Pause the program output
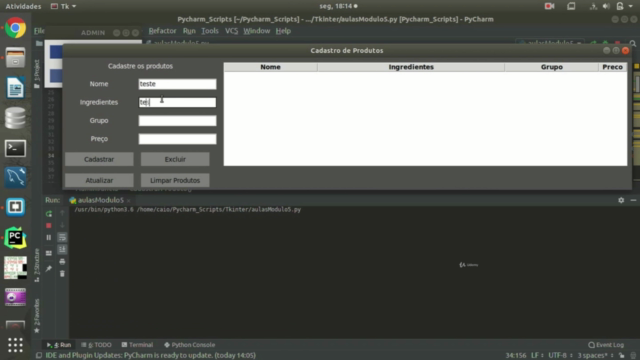The image size is (640, 360). pyautogui.click(x=49, y=237)
